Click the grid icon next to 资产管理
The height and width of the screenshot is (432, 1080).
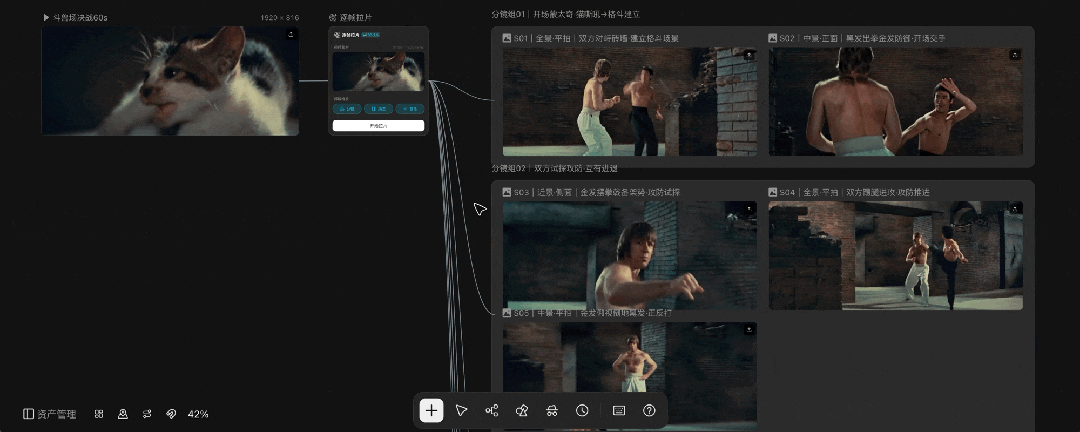click(x=99, y=414)
